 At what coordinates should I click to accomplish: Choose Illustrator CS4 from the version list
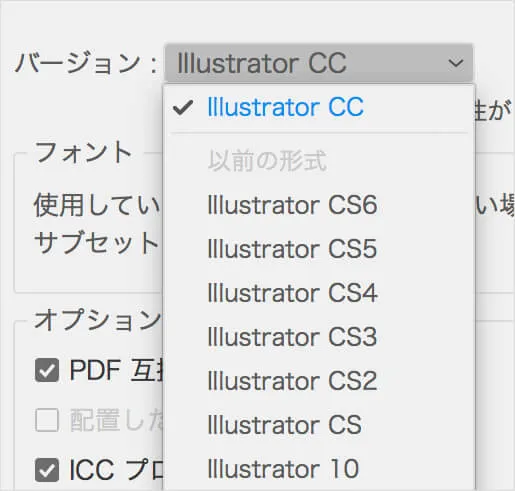[x=319, y=293]
